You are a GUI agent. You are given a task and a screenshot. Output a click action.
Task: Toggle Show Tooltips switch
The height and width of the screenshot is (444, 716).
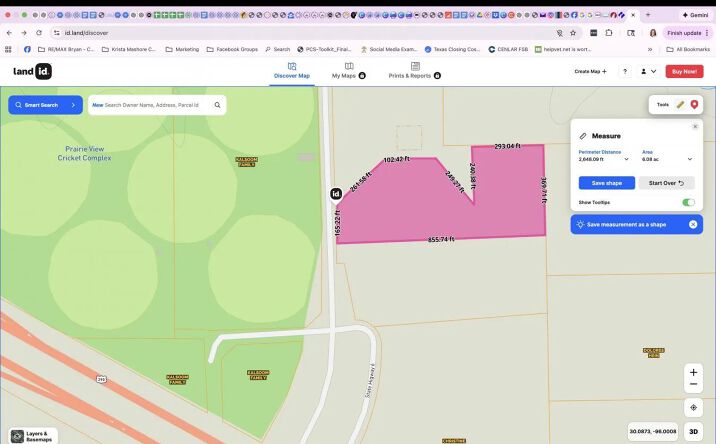point(688,202)
